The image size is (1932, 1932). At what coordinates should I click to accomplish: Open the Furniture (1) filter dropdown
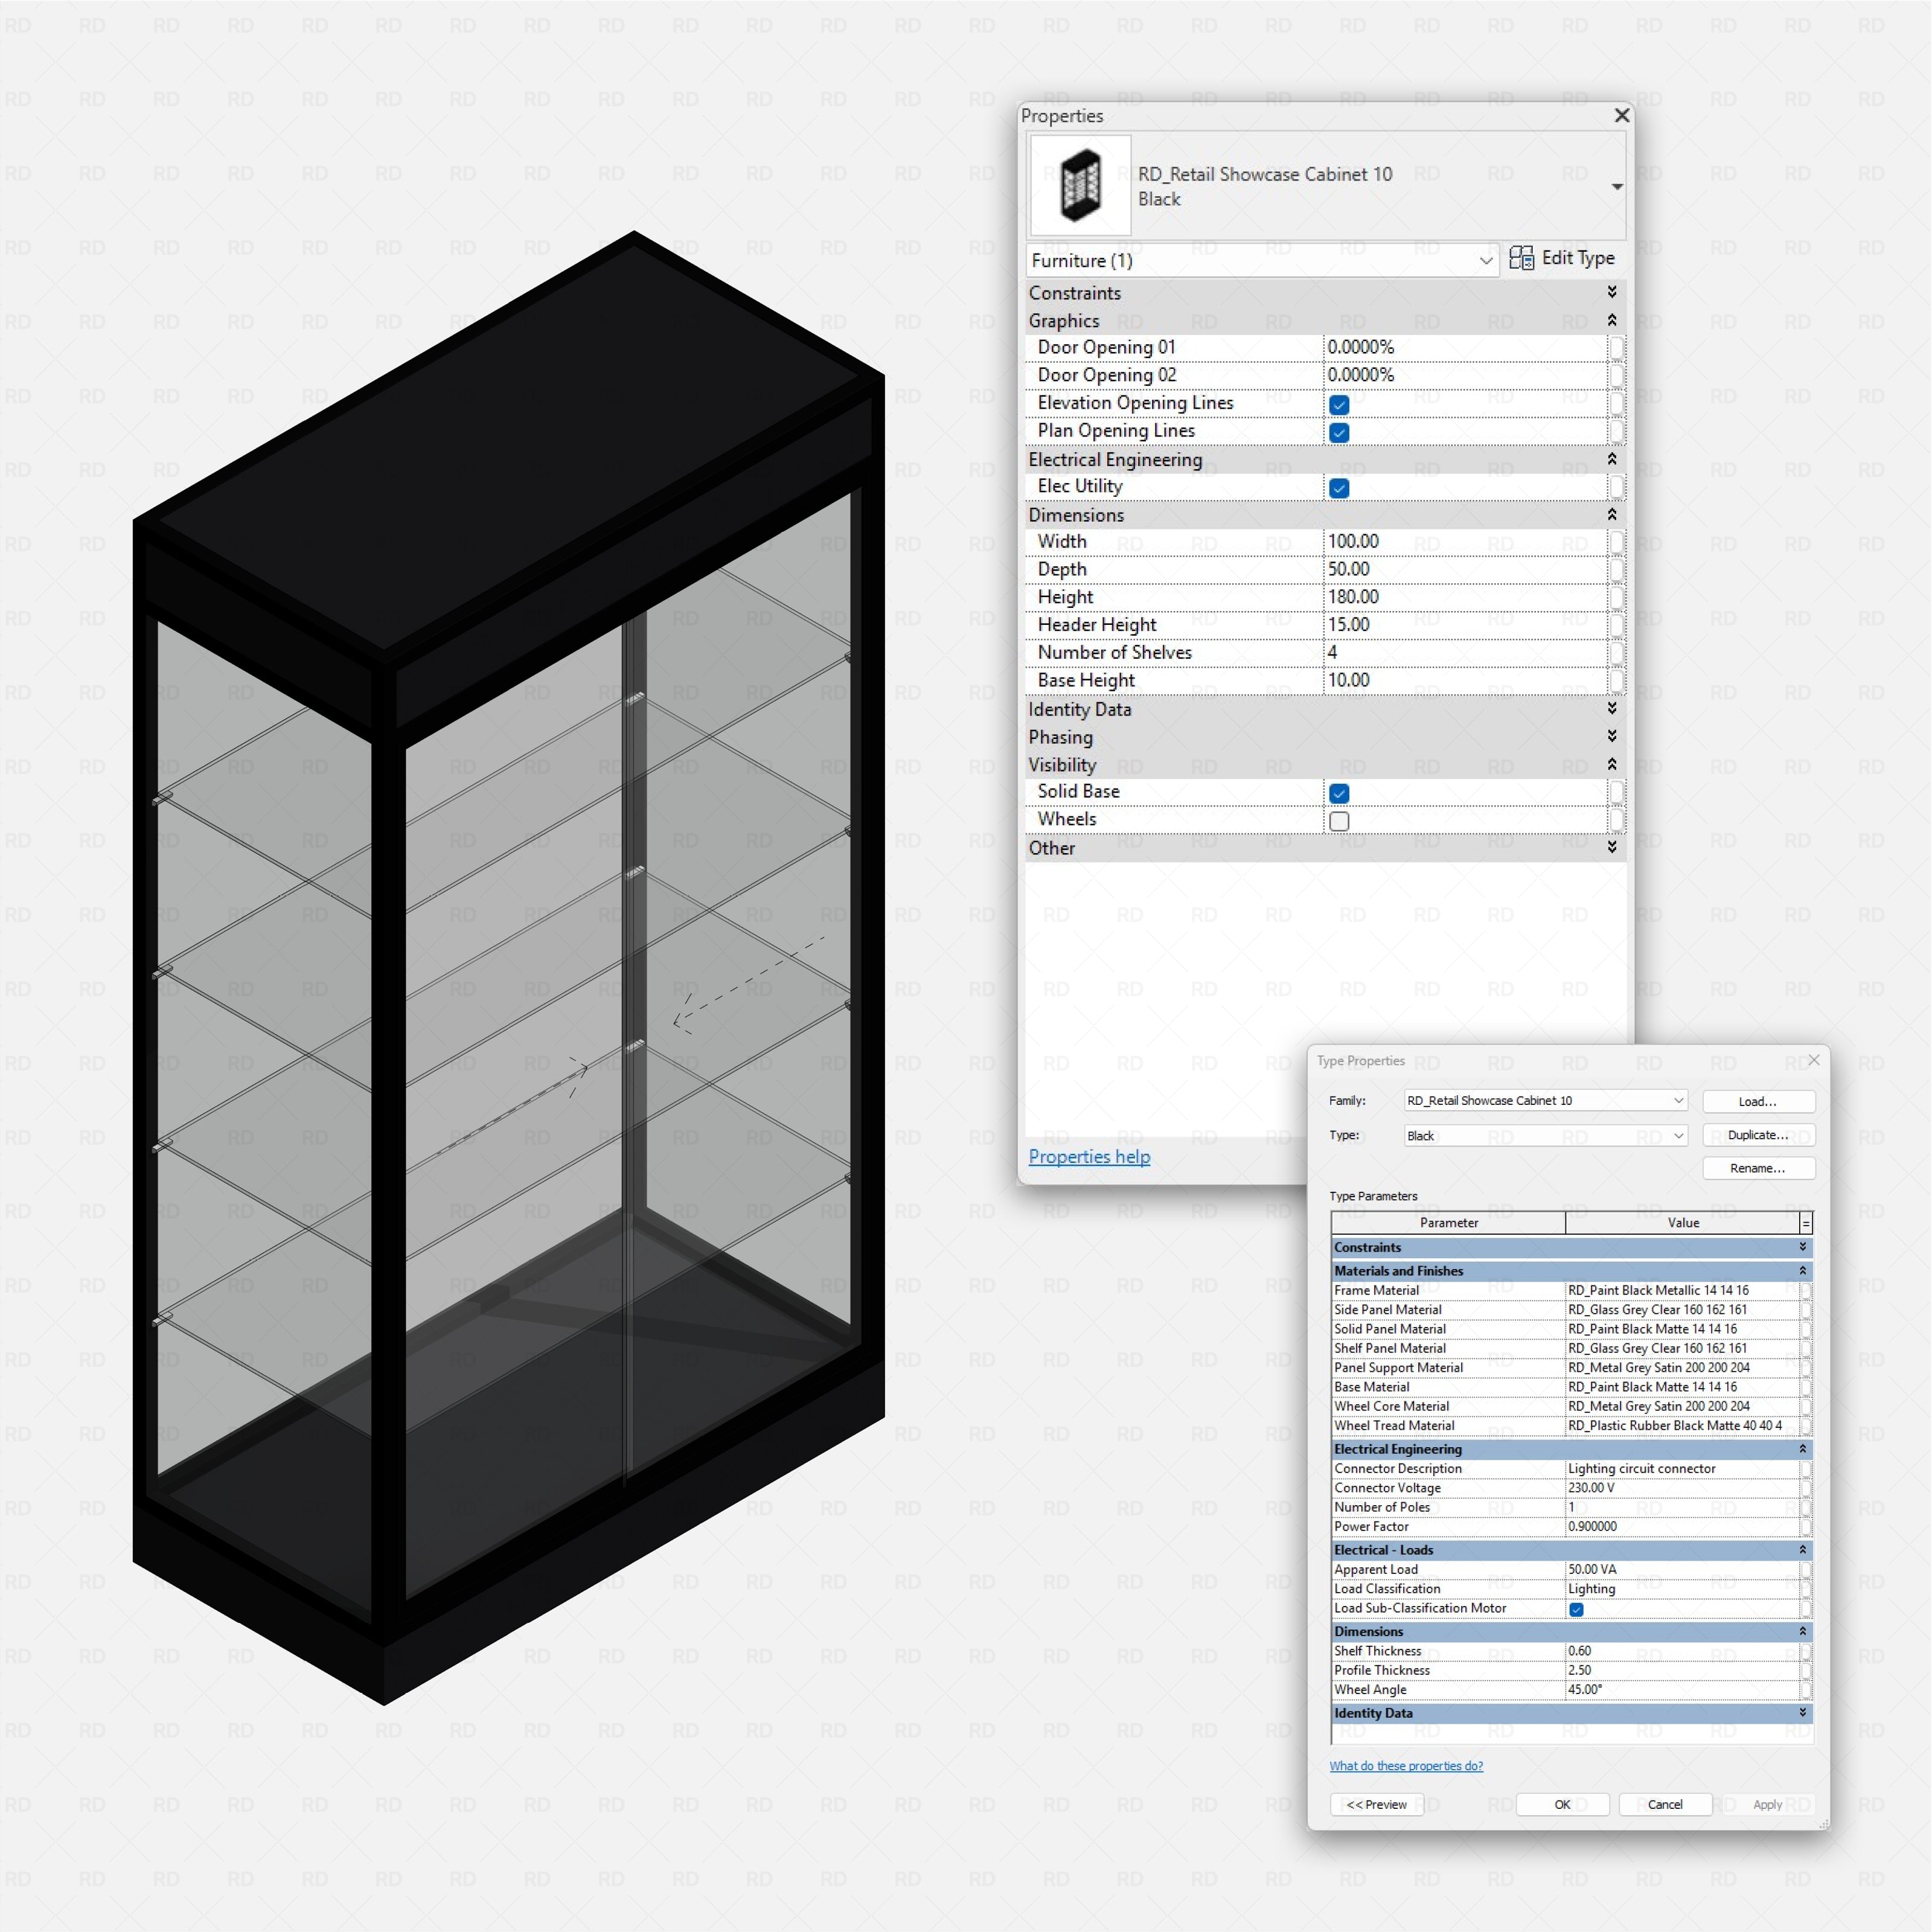tap(1262, 260)
